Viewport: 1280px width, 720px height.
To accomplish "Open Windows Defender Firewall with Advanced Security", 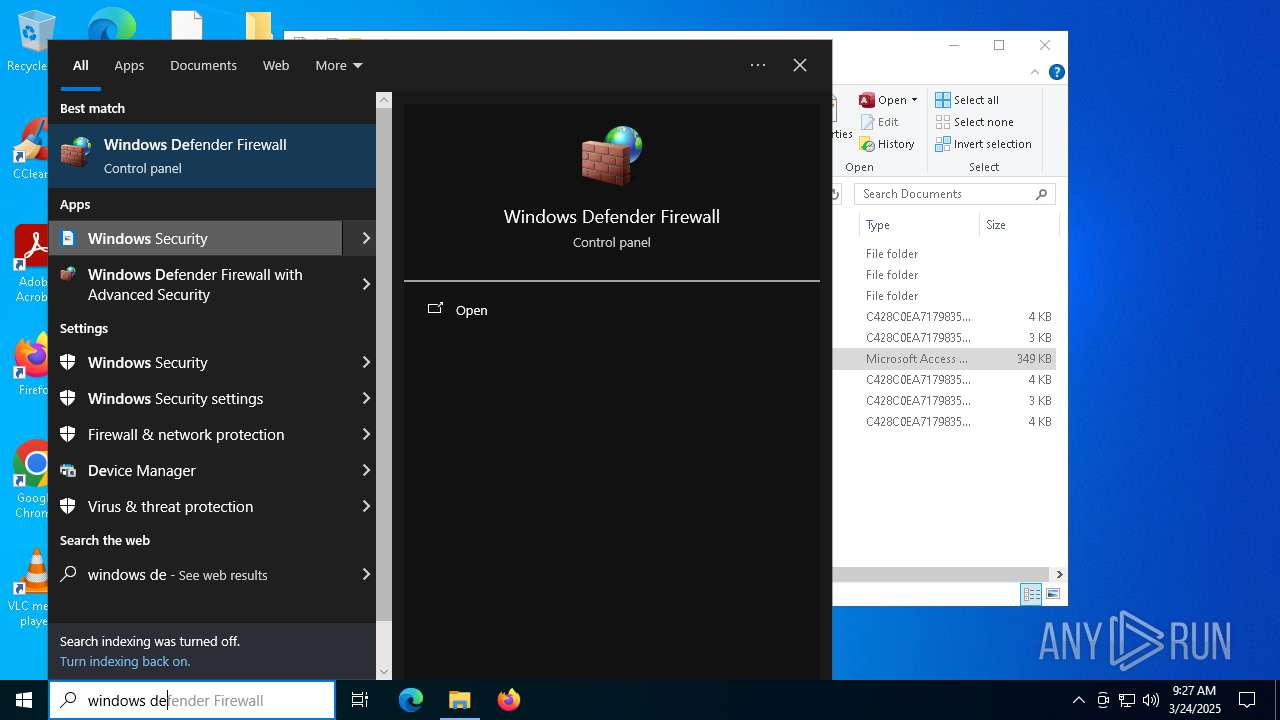I will [x=195, y=284].
